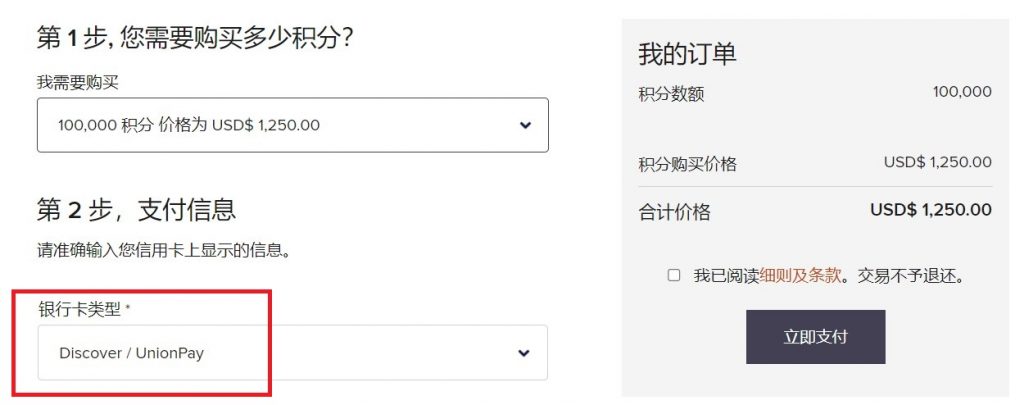The height and width of the screenshot is (405, 1024).
Task: Click the 100,000 points value in order
Action: [x=962, y=92]
